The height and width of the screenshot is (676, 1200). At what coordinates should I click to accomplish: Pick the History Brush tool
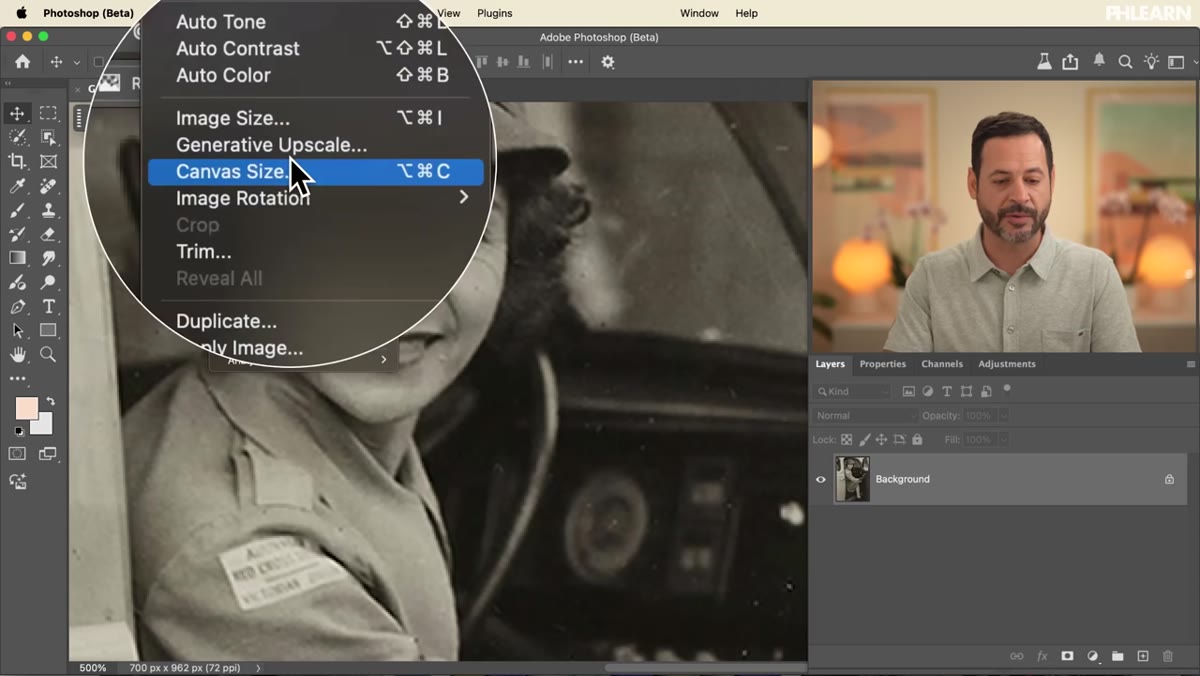17,234
